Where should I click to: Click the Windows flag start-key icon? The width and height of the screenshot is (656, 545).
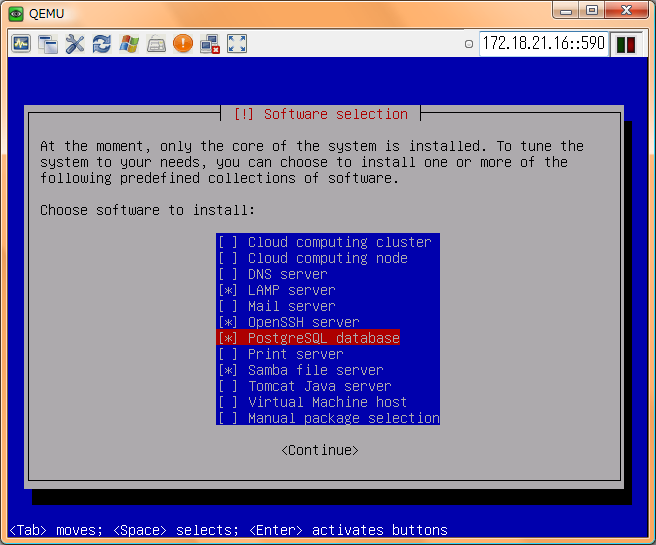129,44
